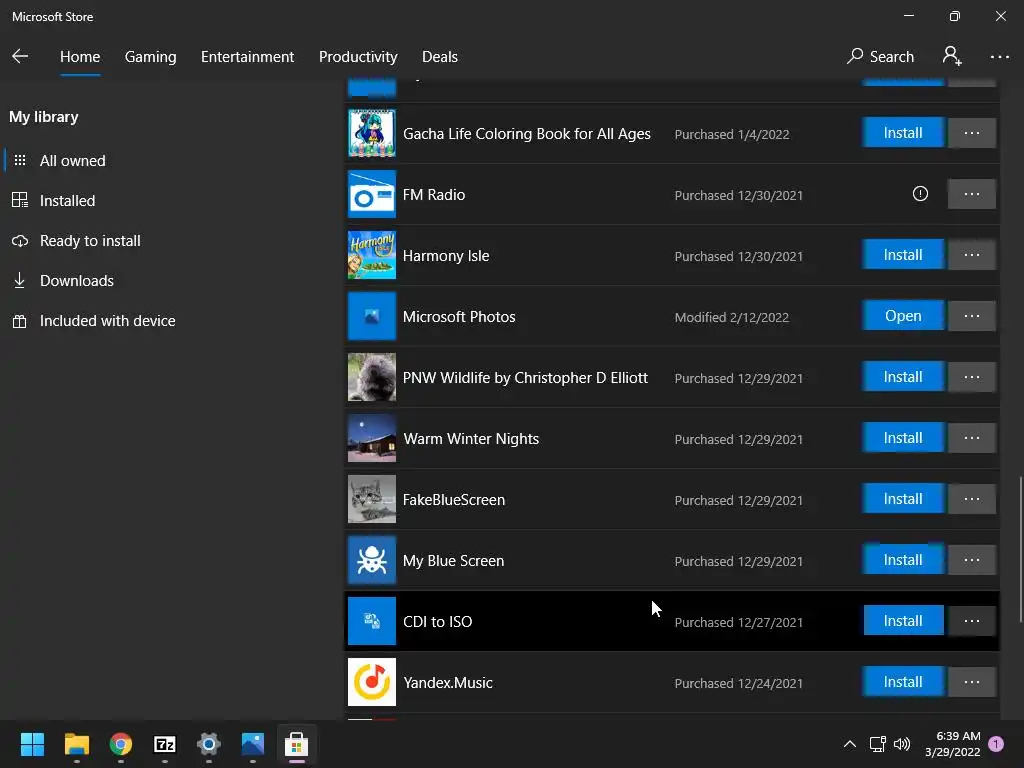Select the All owned grid icon
The width and height of the screenshot is (1024, 768).
pyautogui.click(x=20, y=161)
